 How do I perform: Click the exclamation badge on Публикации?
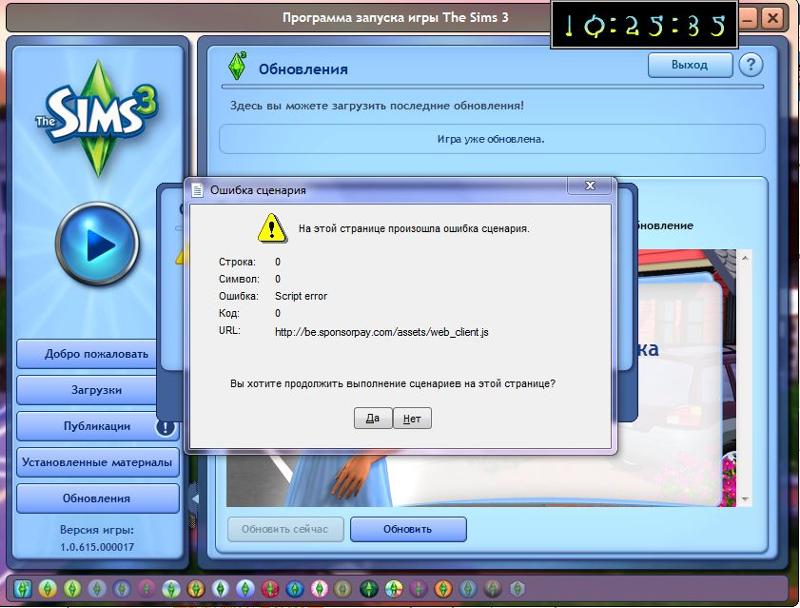(x=165, y=427)
